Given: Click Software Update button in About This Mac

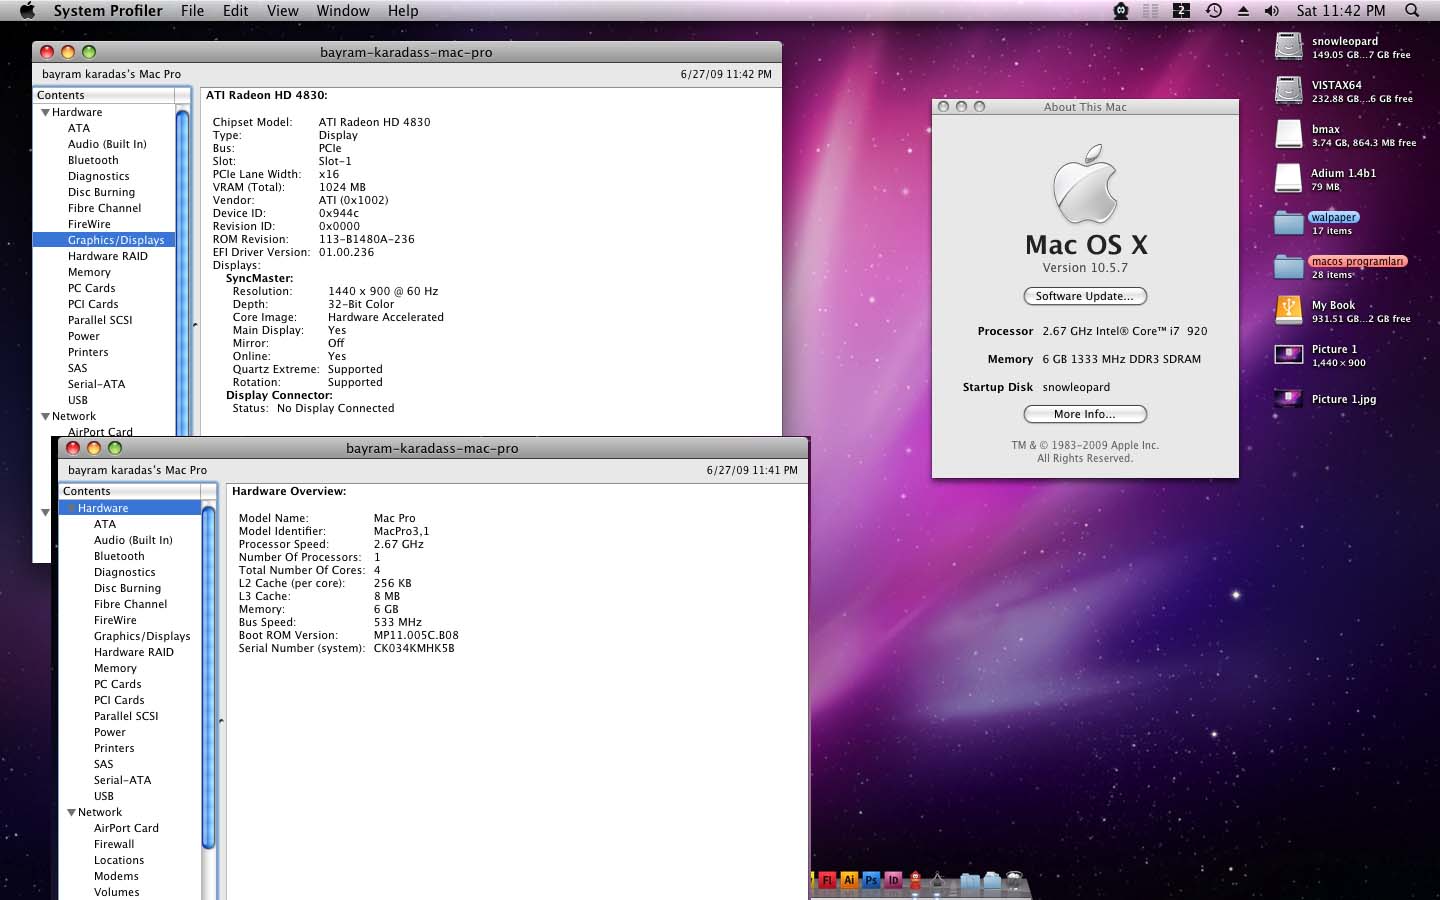Looking at the screenshot, I should click(x=1085, y=296).
